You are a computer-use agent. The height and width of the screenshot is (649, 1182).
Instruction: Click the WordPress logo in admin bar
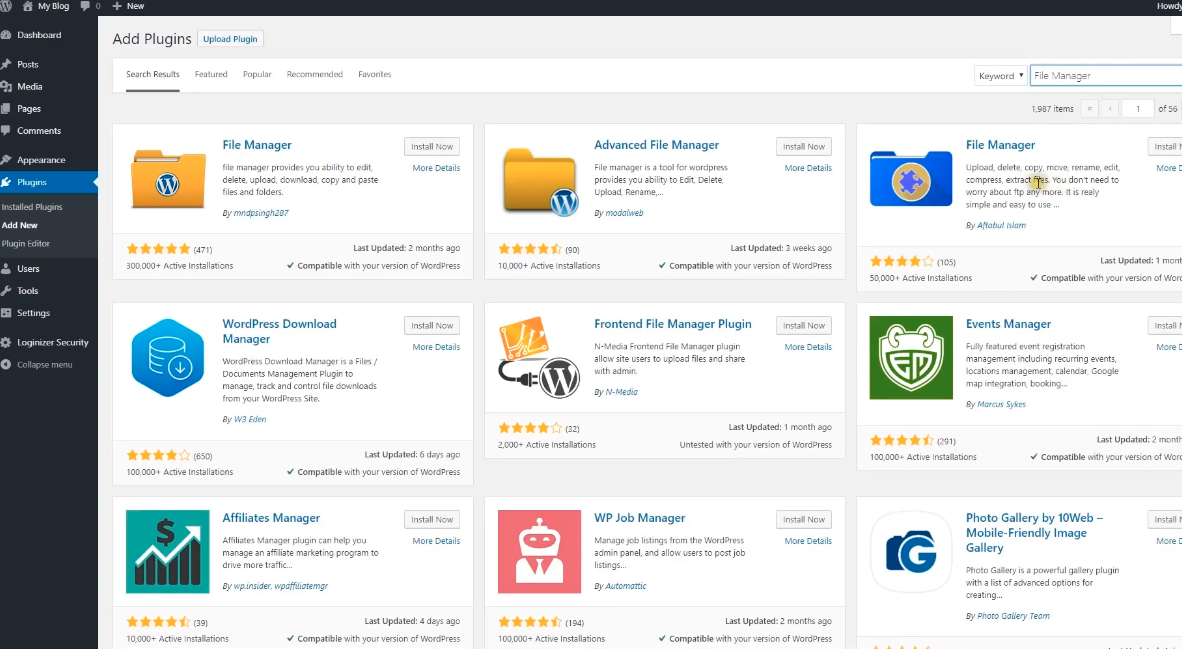pyautogui.click(x=6, y=6)
